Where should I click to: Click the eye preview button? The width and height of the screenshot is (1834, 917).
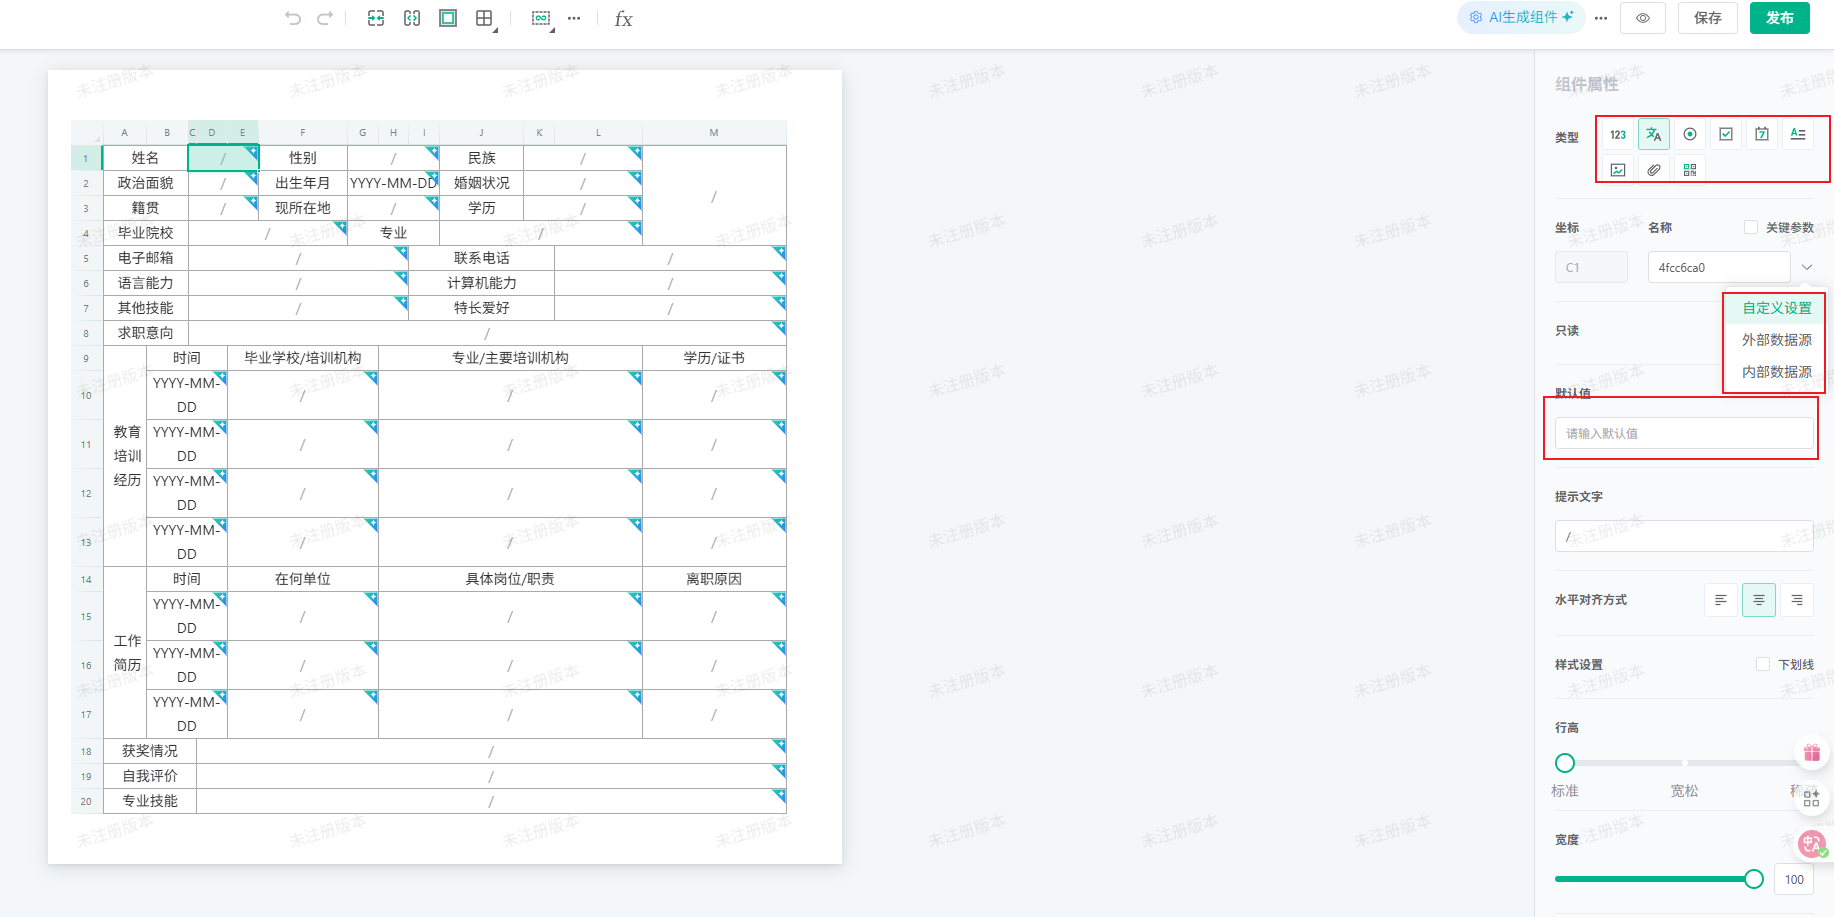click(x=1643, y=18)
